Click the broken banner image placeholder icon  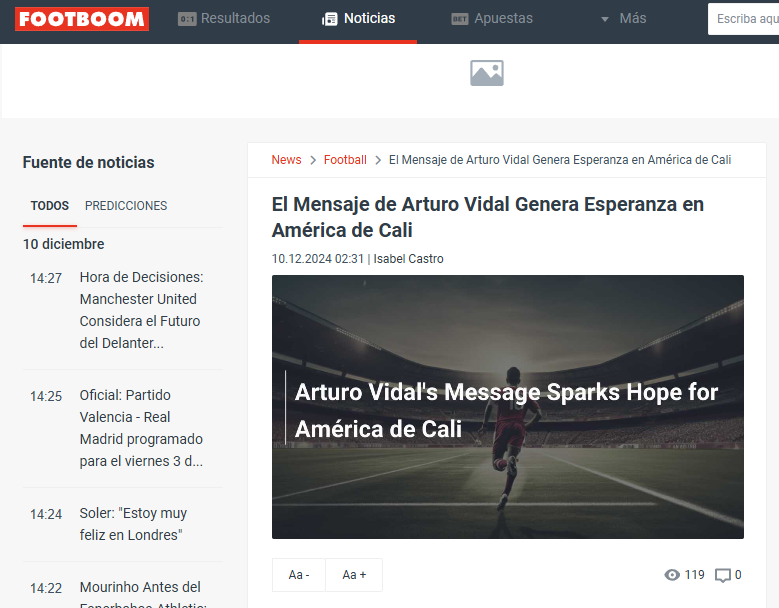pos(487,73)
